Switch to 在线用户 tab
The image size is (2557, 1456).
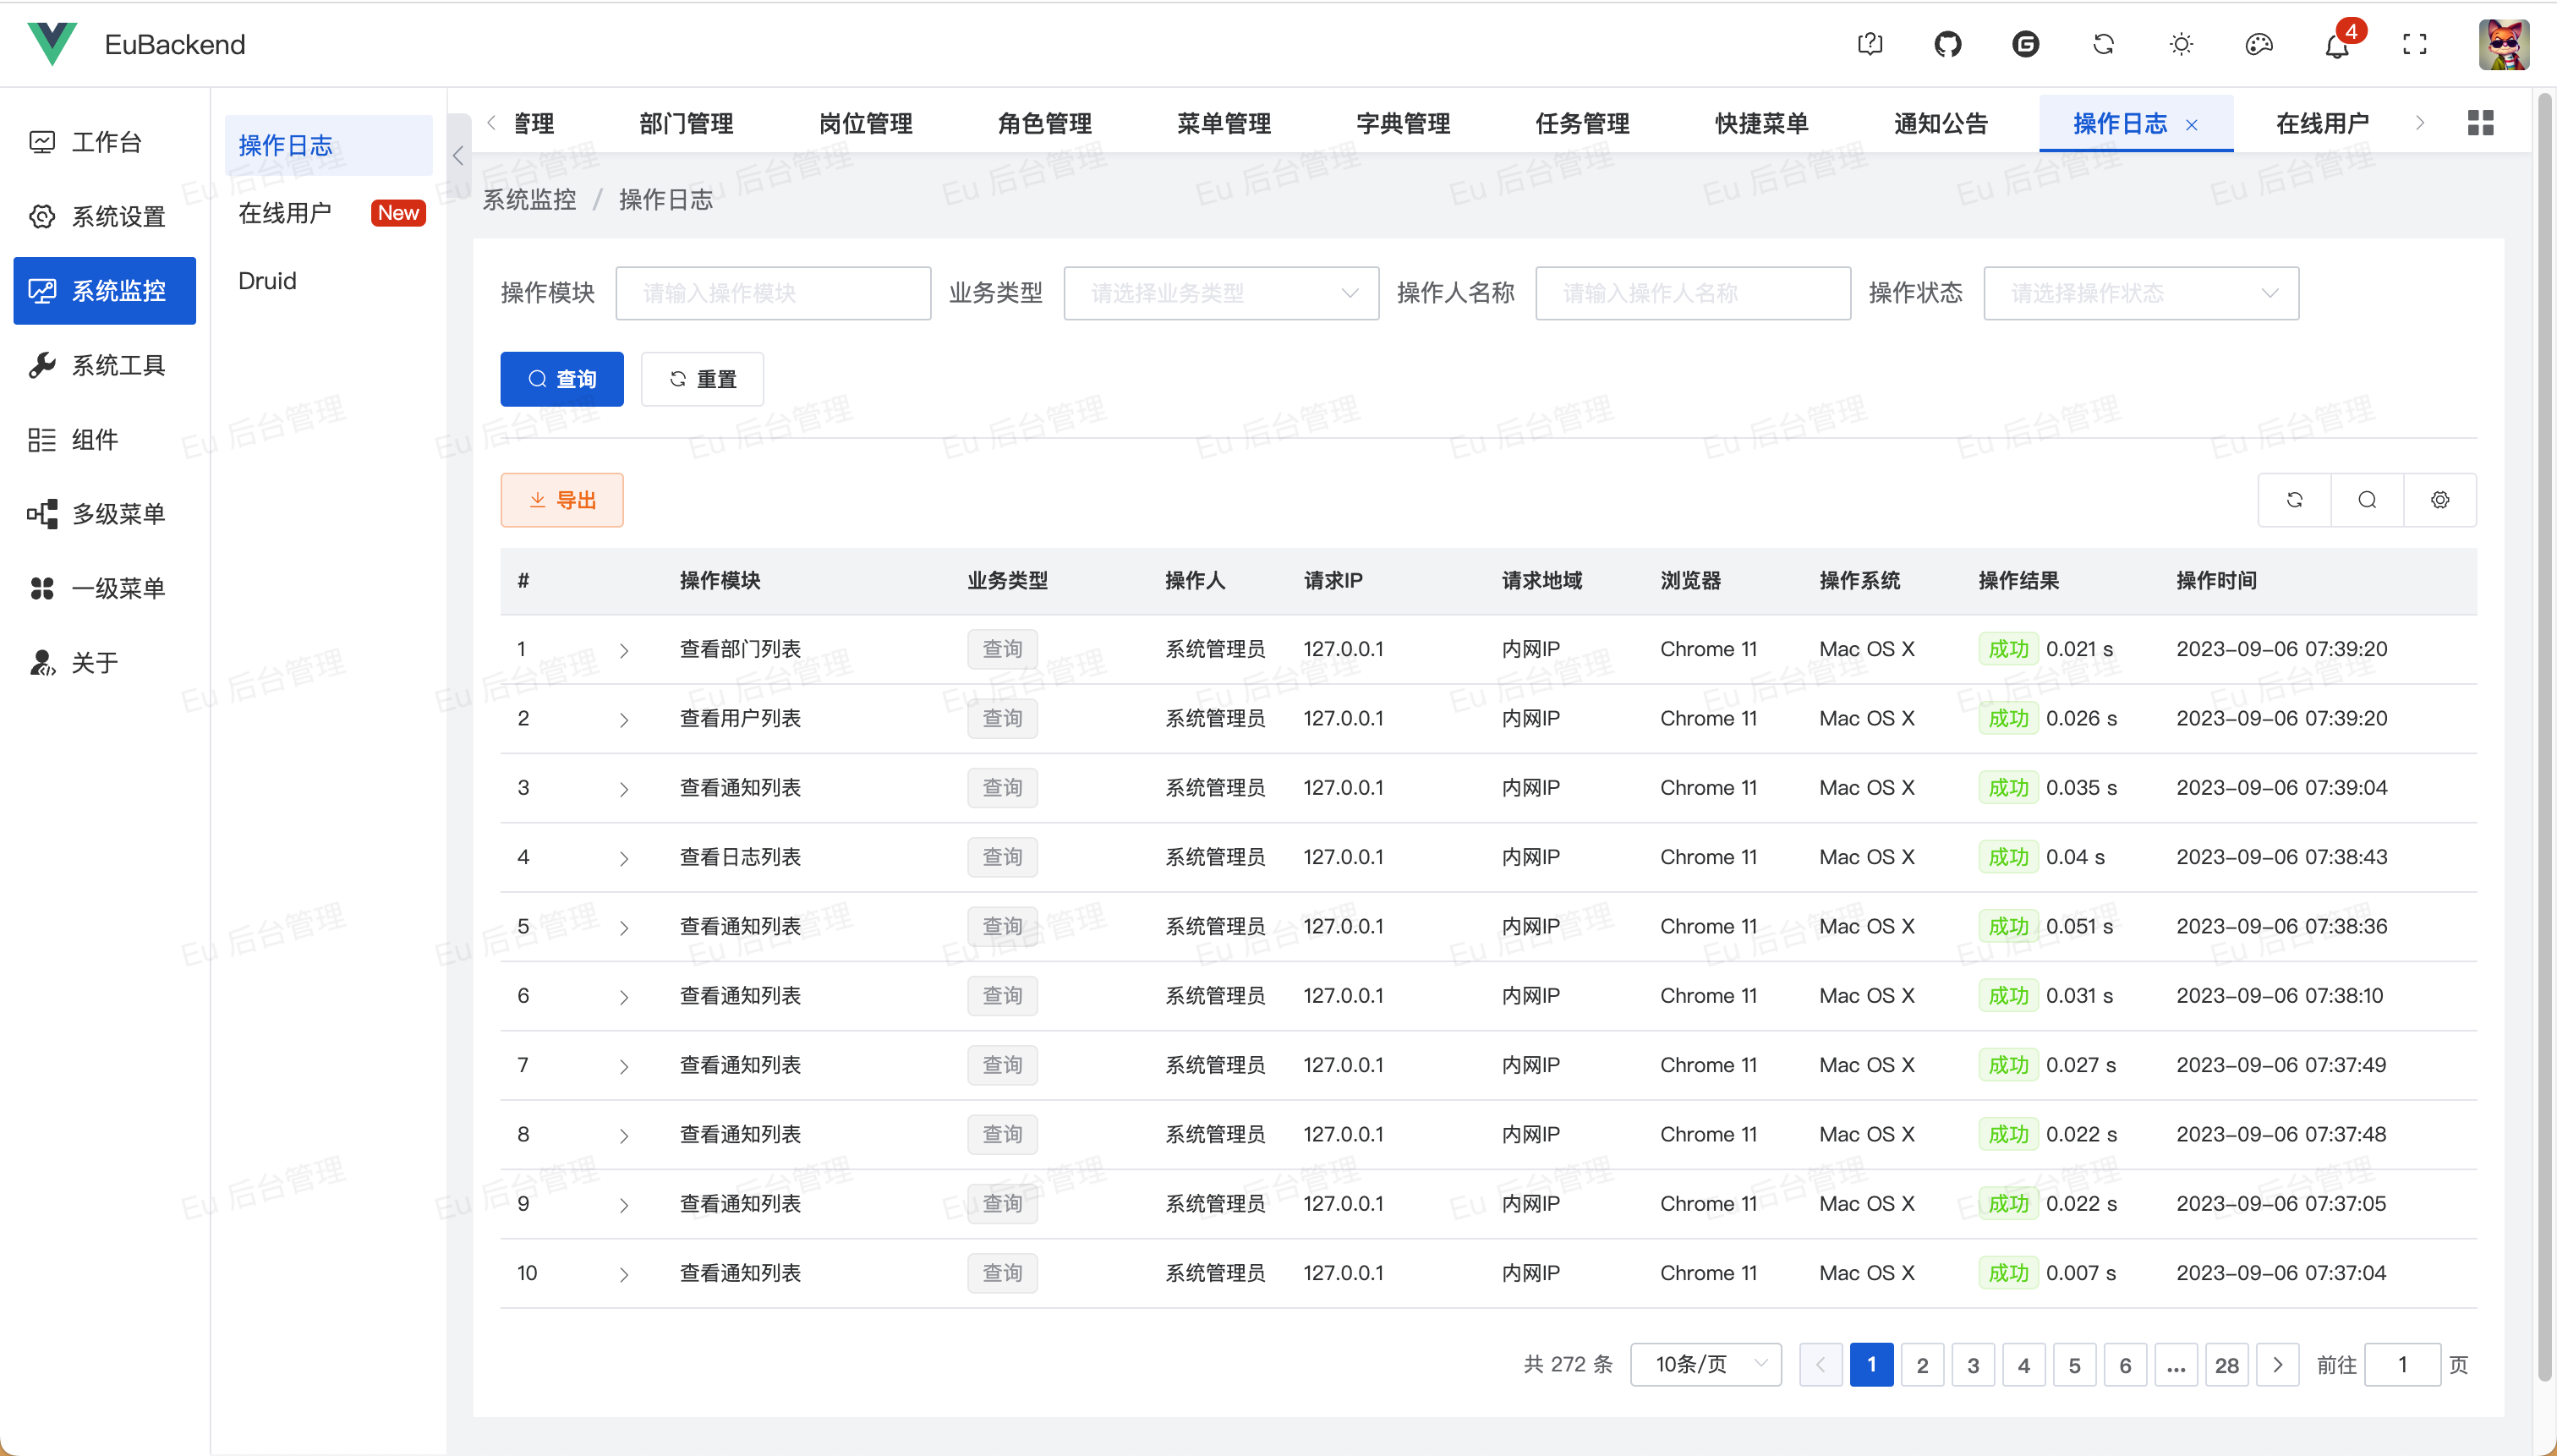coord(2322,124)
